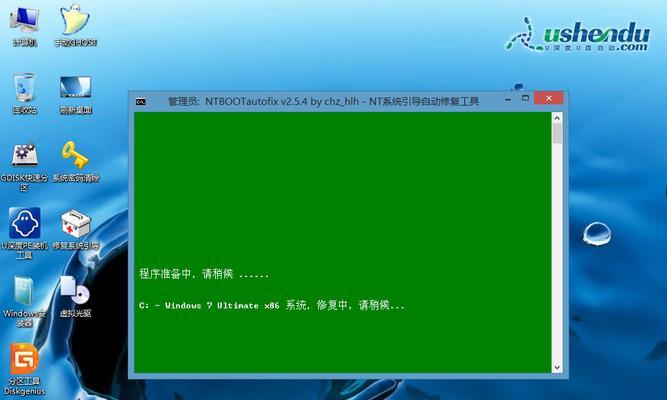Launch the system password removal key icon

75,162
